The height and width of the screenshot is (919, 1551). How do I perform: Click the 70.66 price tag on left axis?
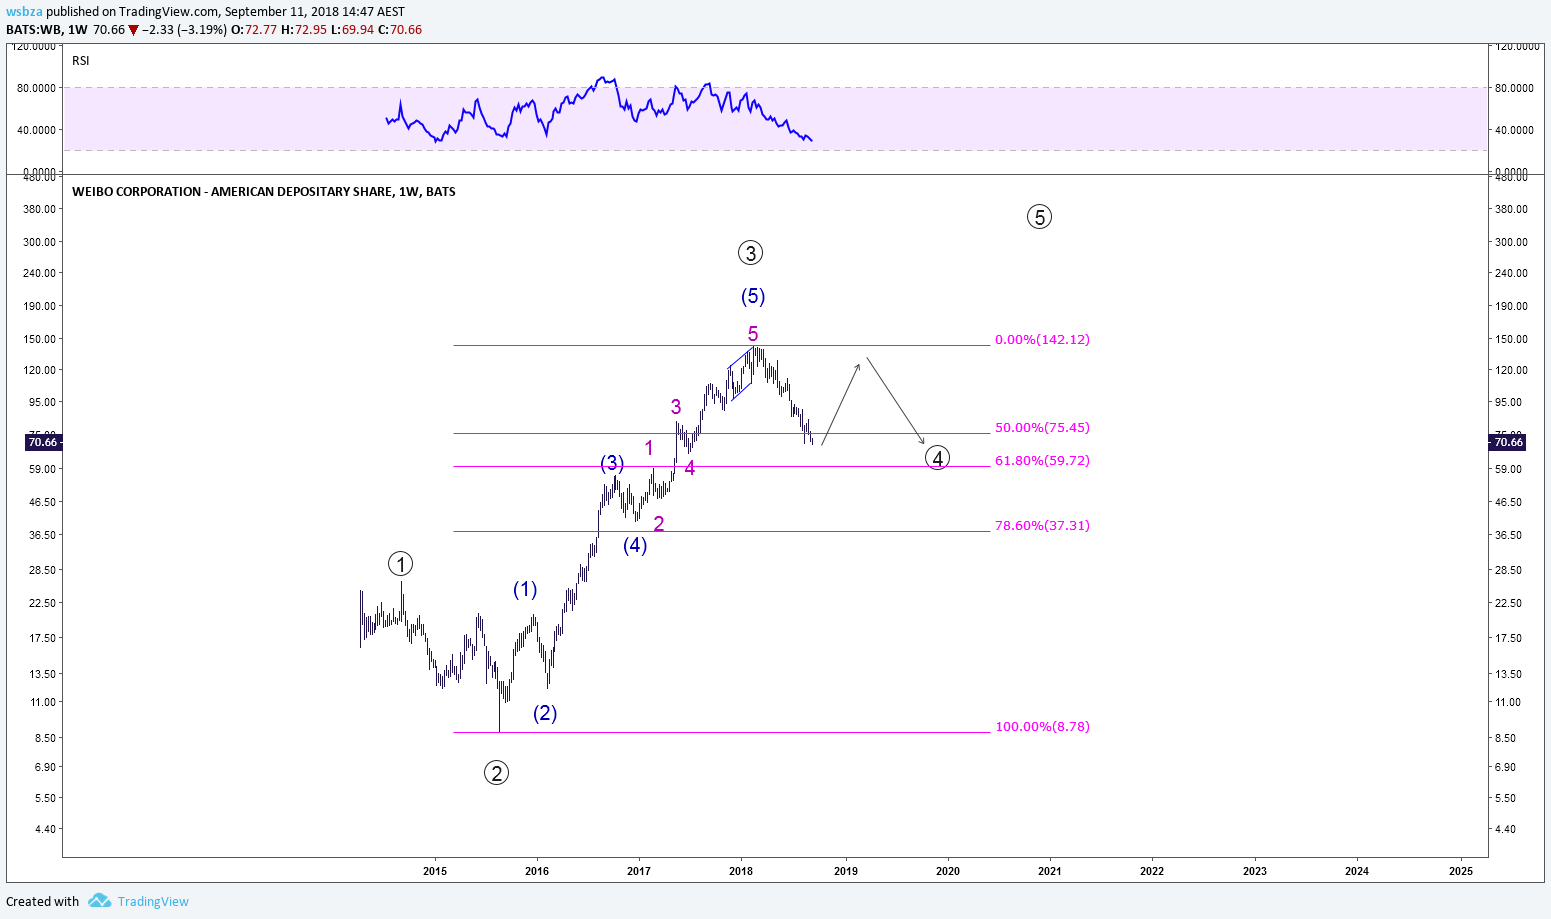(43, 442)
